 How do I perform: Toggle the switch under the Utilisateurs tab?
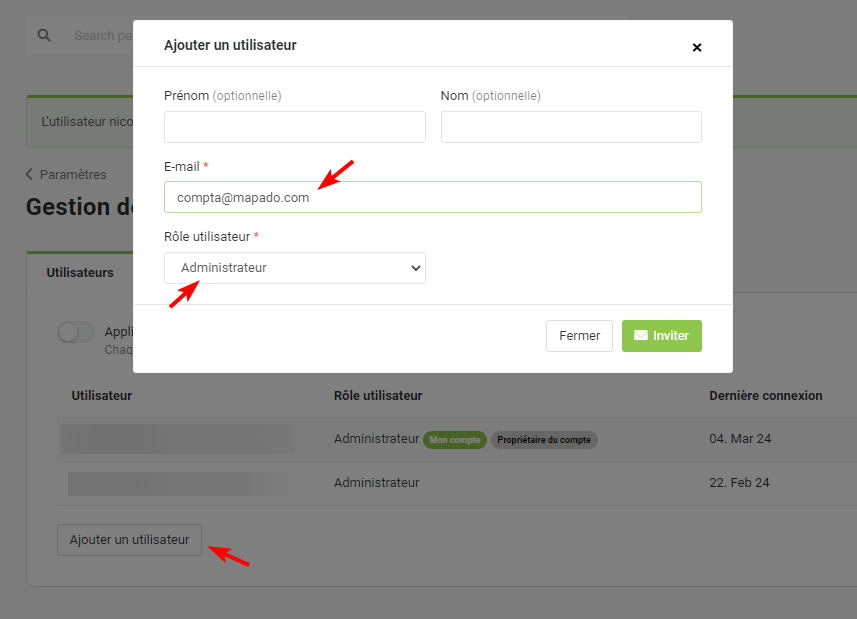tap(76, 333)
